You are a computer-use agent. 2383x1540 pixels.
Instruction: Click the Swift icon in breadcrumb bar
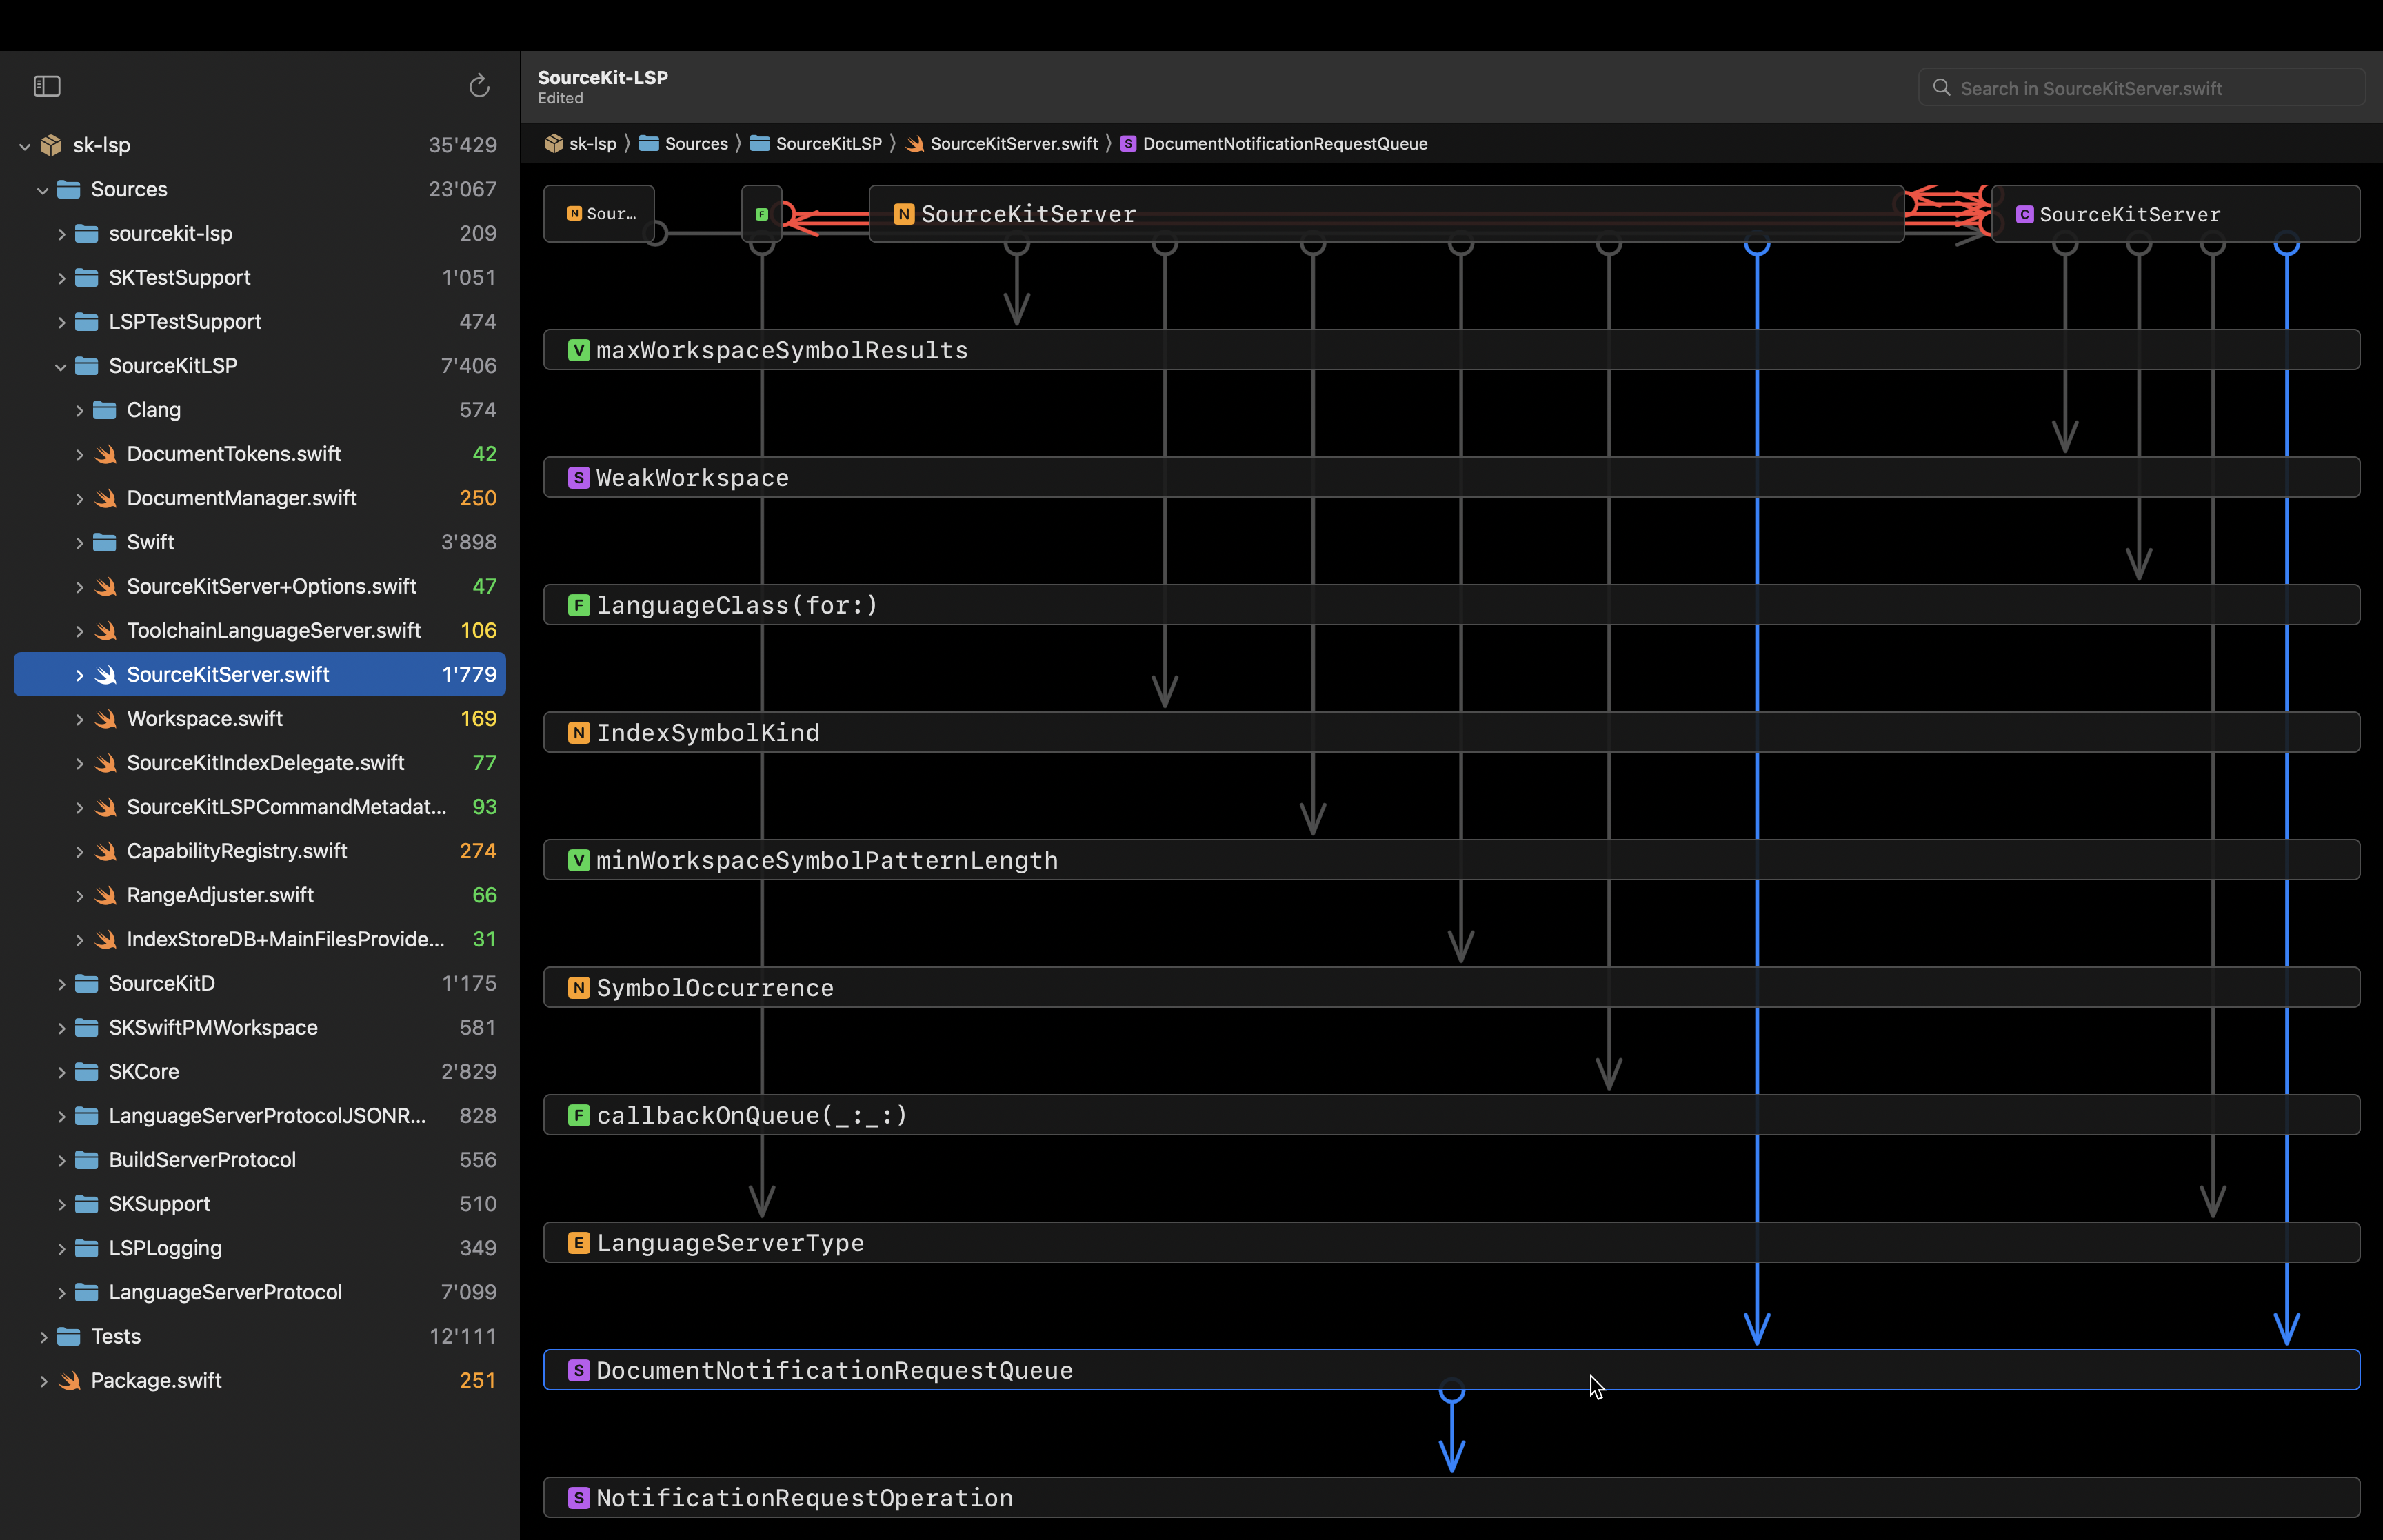tap(914, 144)
